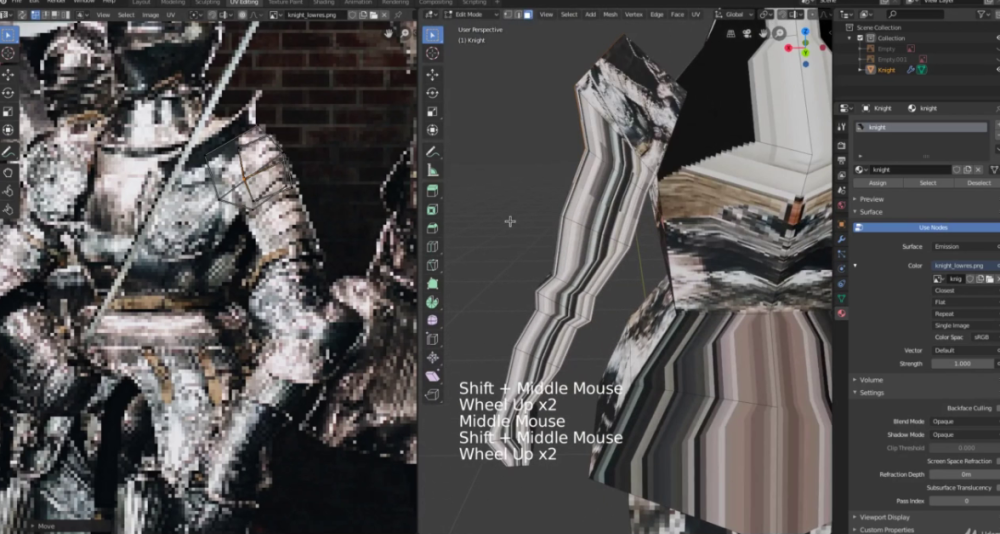
Task: Open the Object Data properties tab icon
Action: pos(841,299)
